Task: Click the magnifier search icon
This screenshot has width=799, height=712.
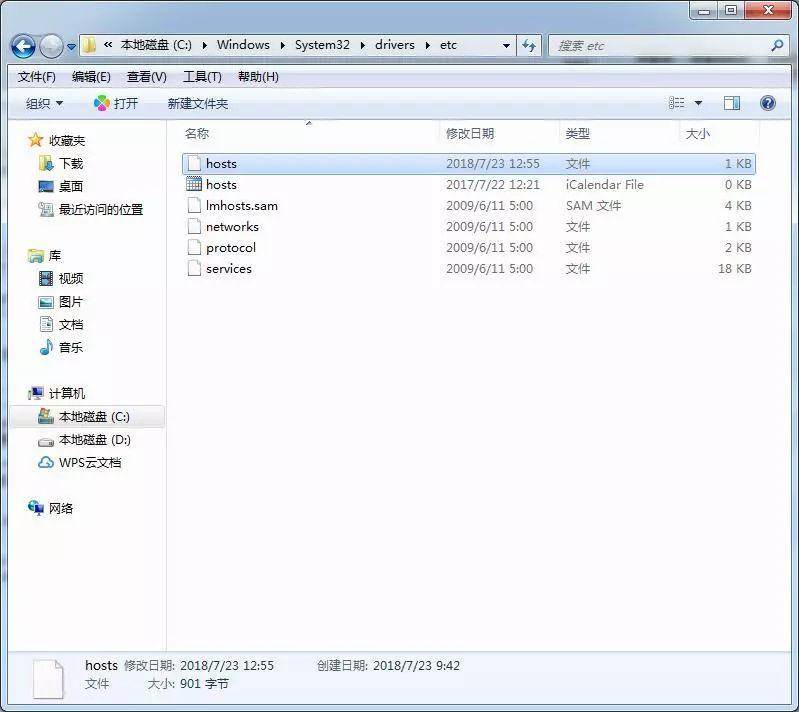Action: tap(777, 45)
